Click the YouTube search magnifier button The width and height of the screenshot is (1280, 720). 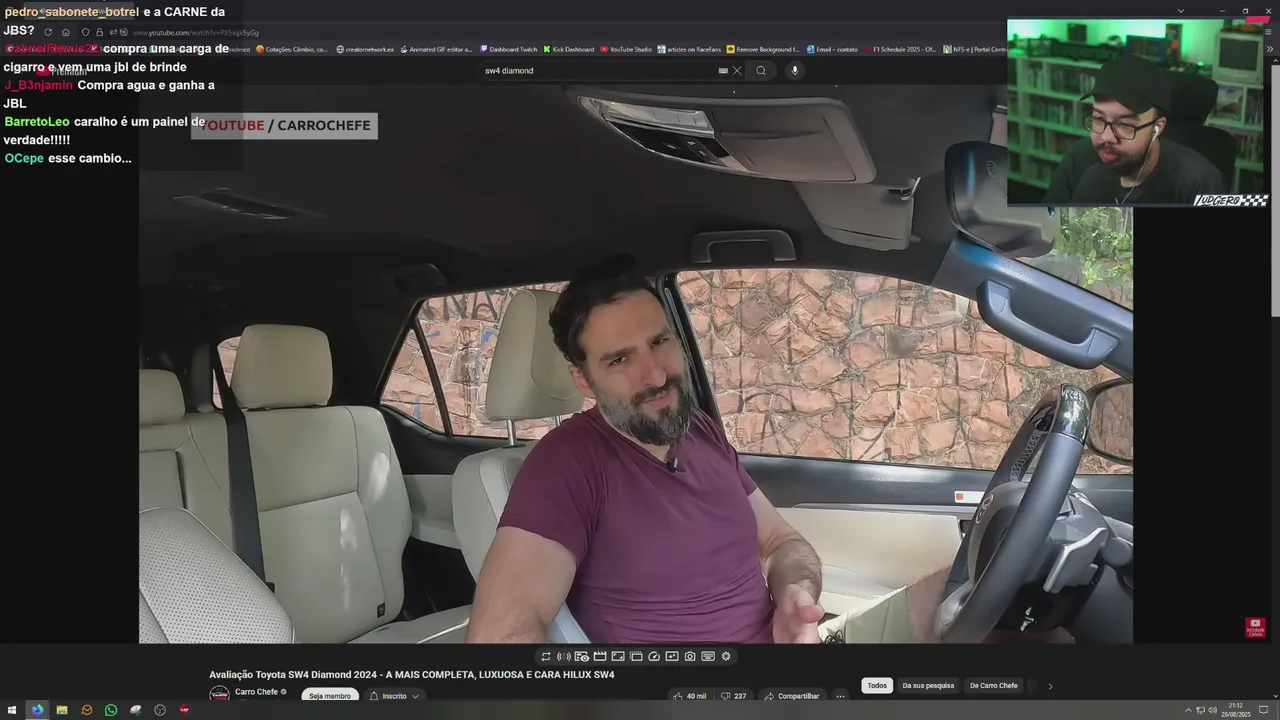click(761, 70)
